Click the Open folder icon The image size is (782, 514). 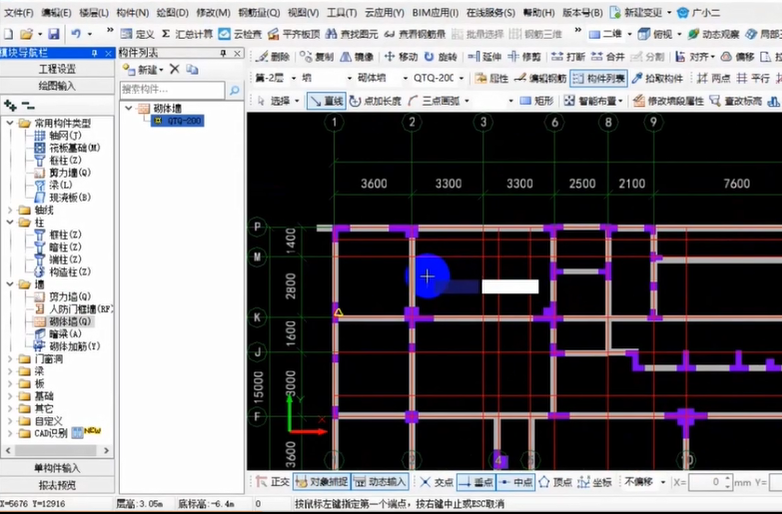click(26, 34)
